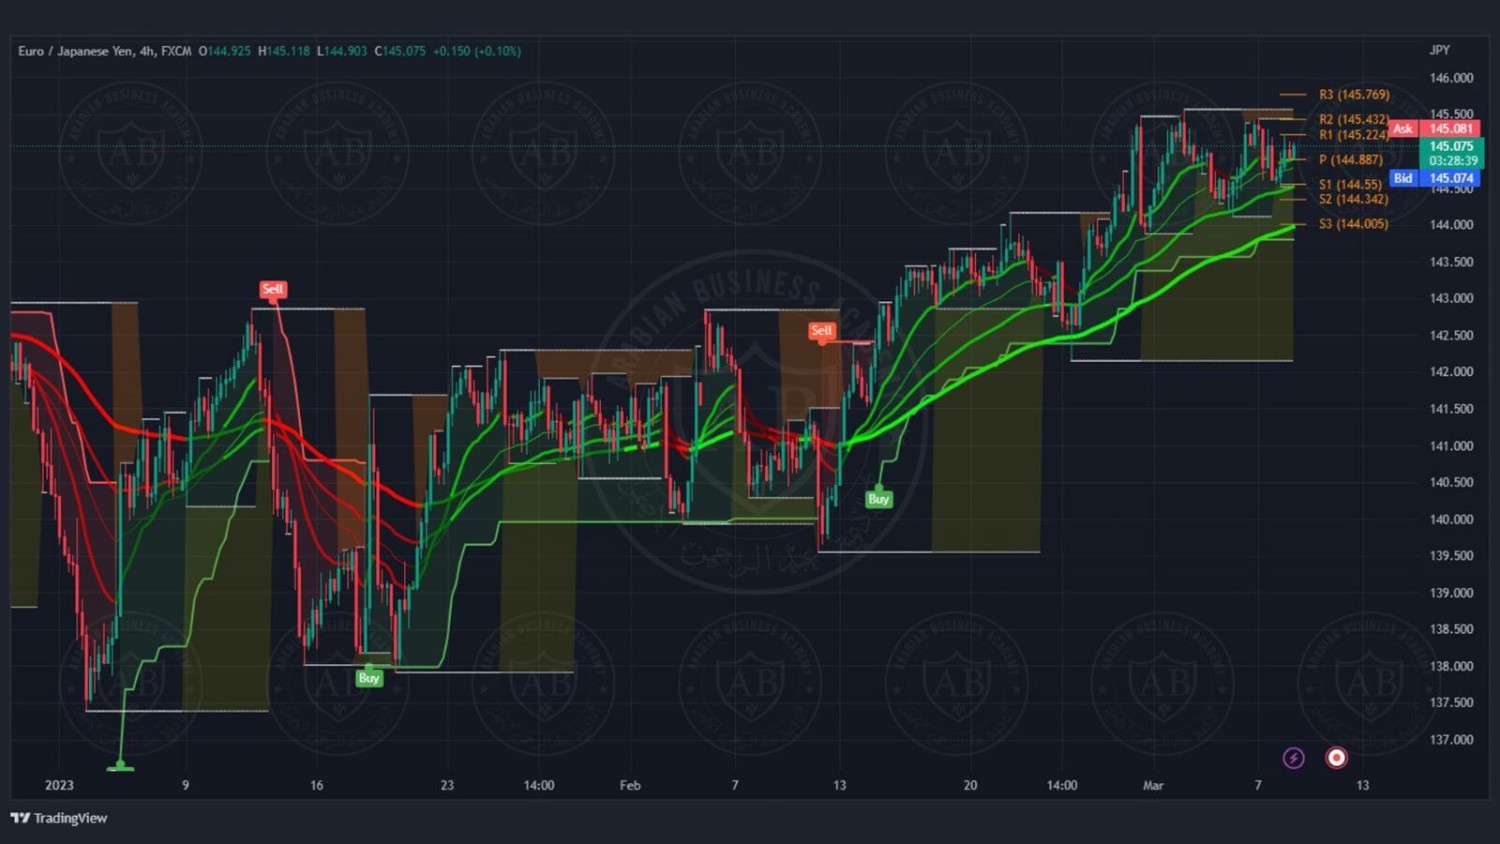Click the Sell signal label near 13
The image size is (1500, 844).
click(821, 330)
